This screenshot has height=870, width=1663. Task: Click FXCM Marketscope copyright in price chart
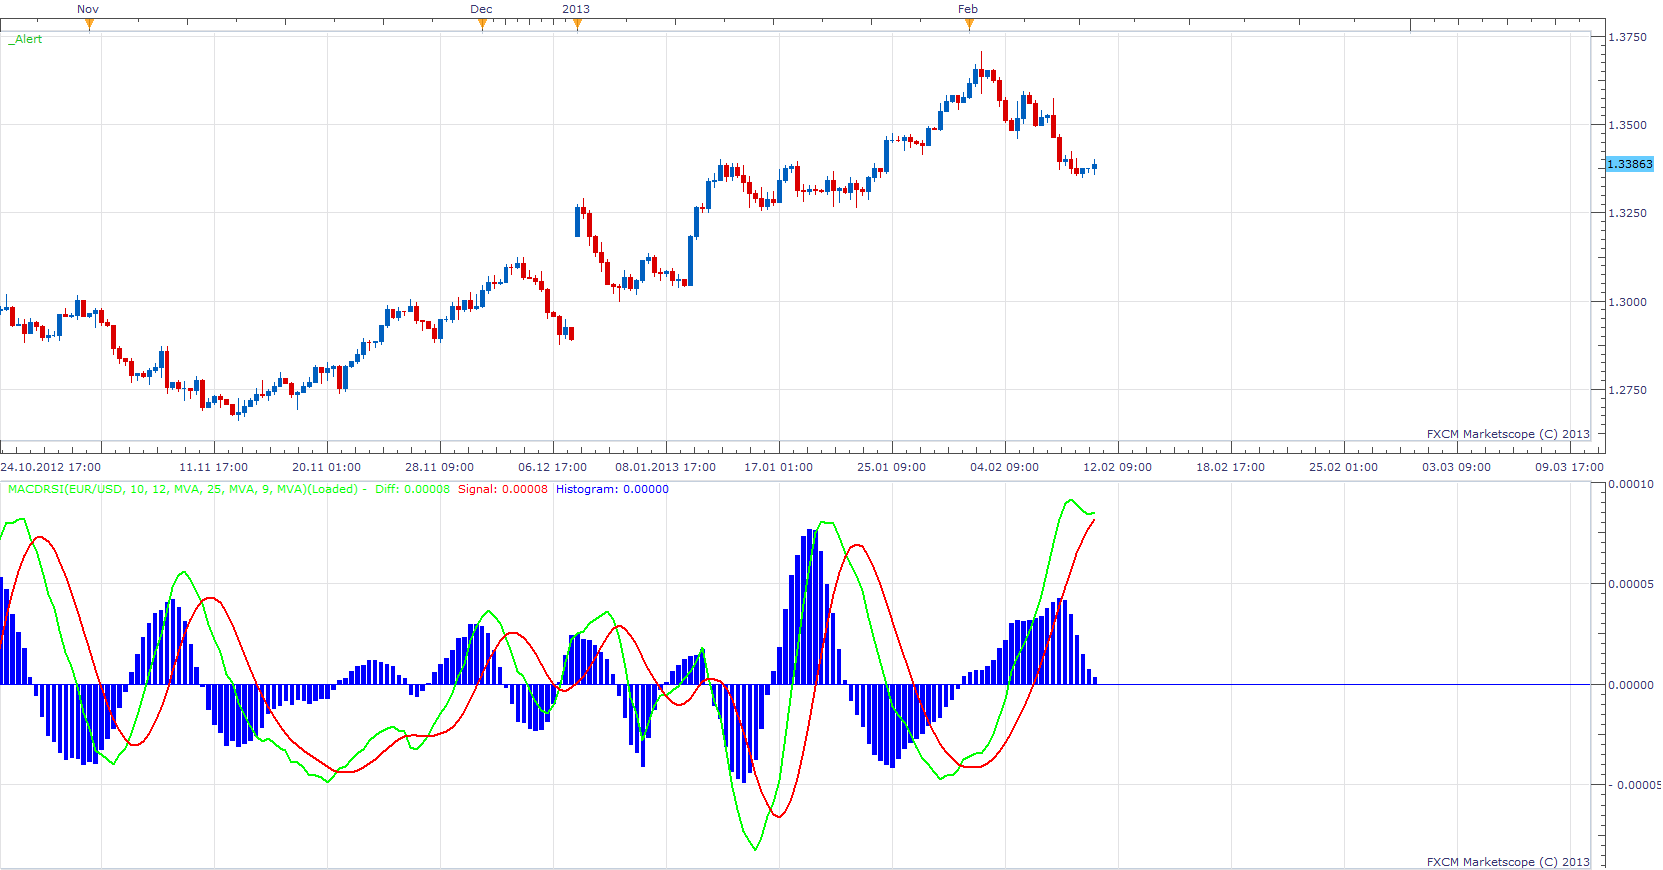pos(1508,434)
